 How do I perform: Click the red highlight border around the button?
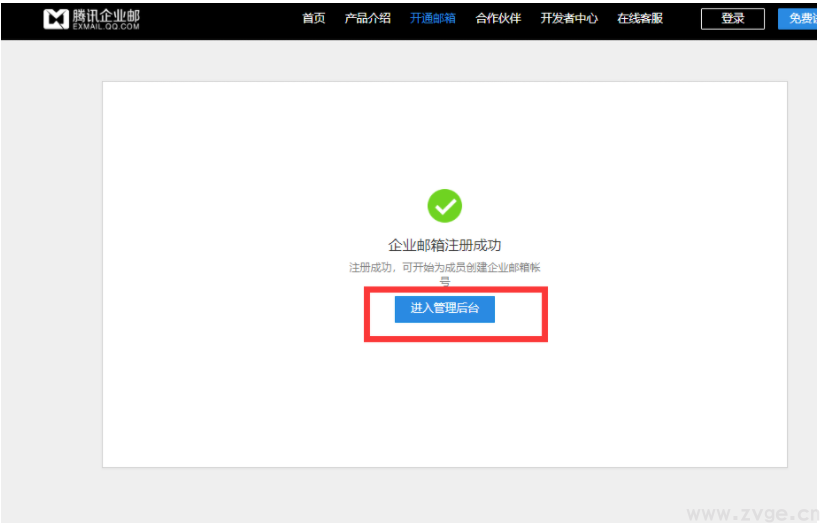pos(366,315)
